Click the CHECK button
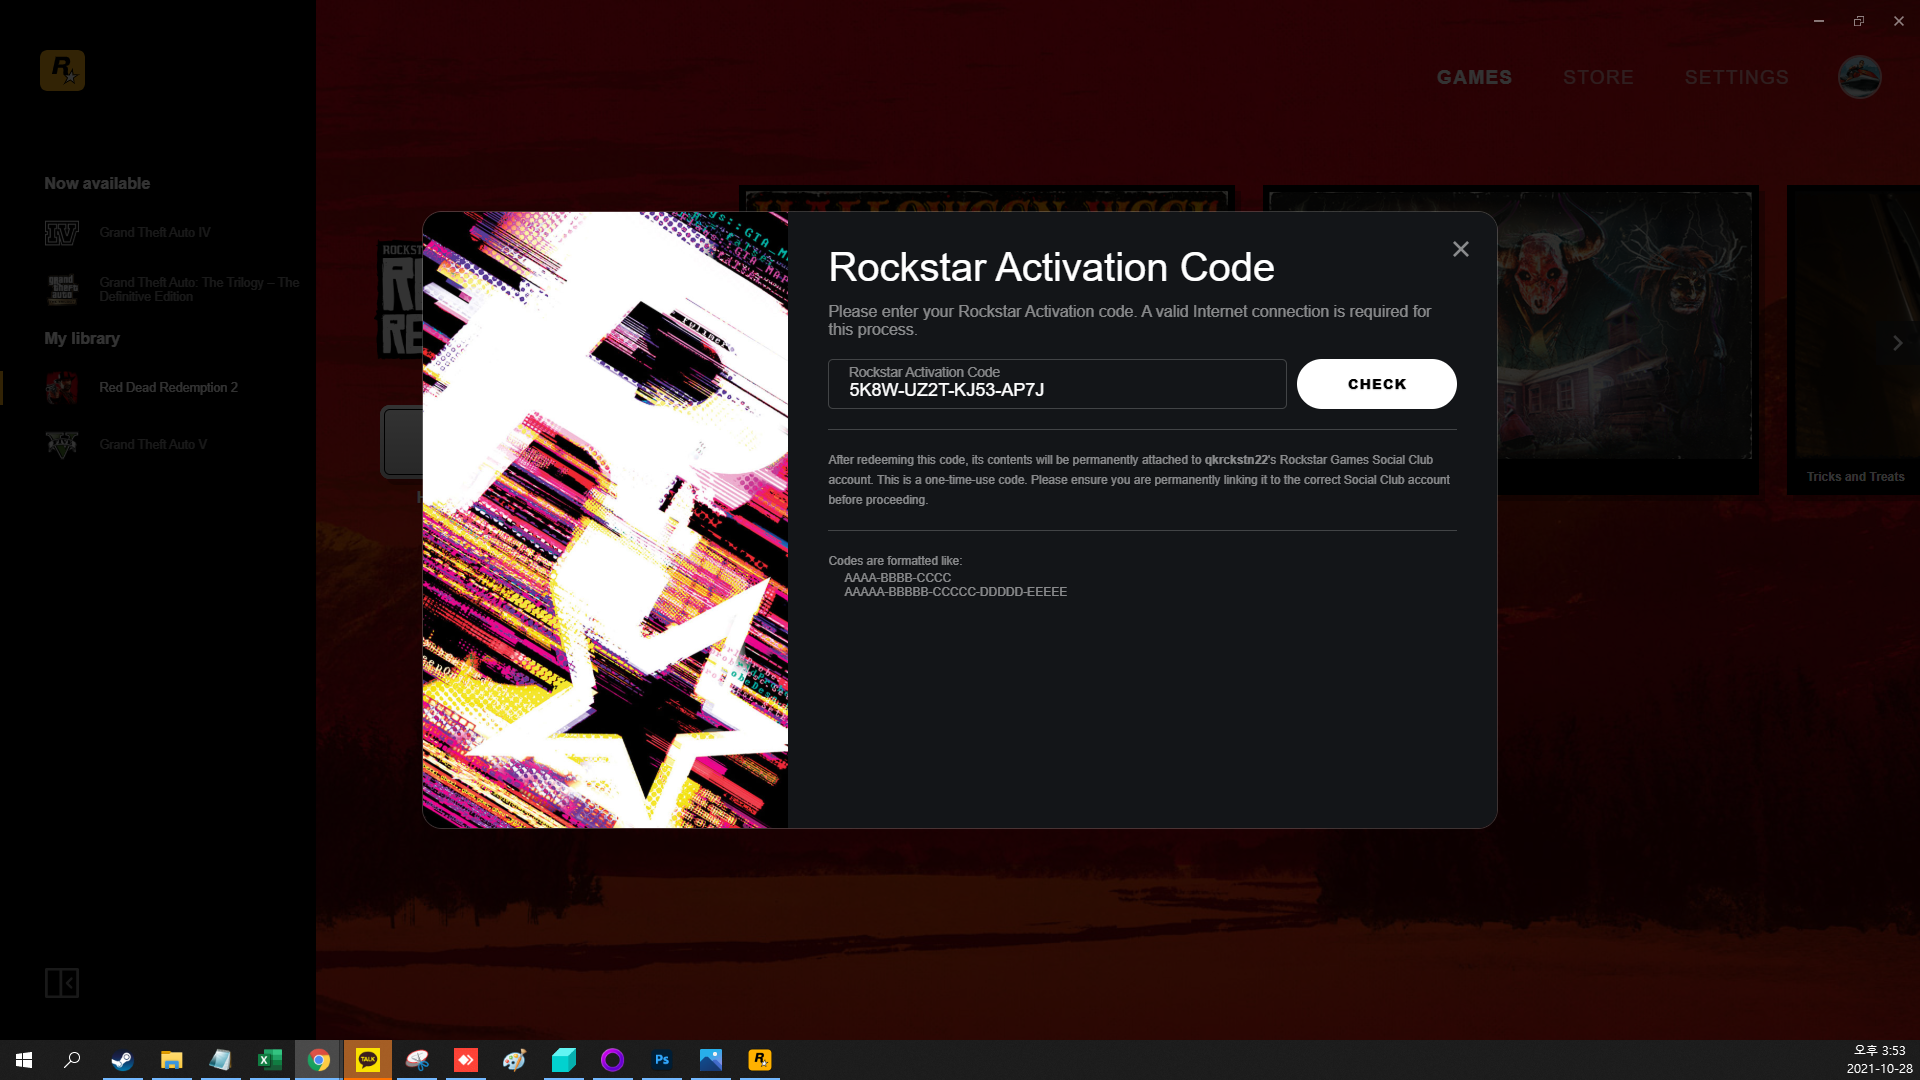The image size is (1920, 1080). (1376, 384)
